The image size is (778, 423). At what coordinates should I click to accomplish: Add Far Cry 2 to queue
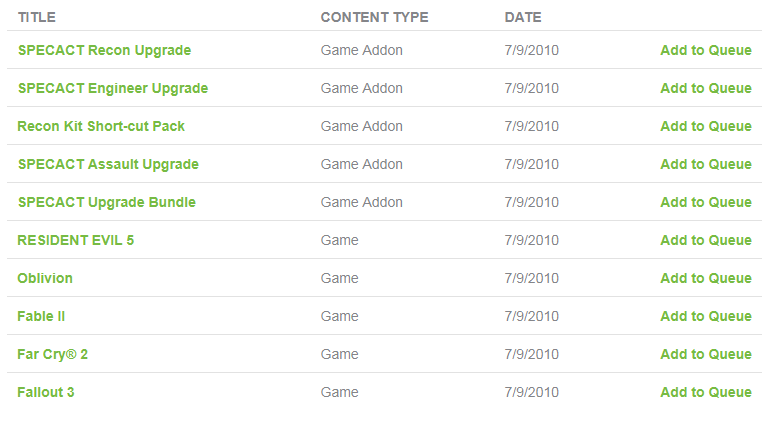(x=705, y=354)
